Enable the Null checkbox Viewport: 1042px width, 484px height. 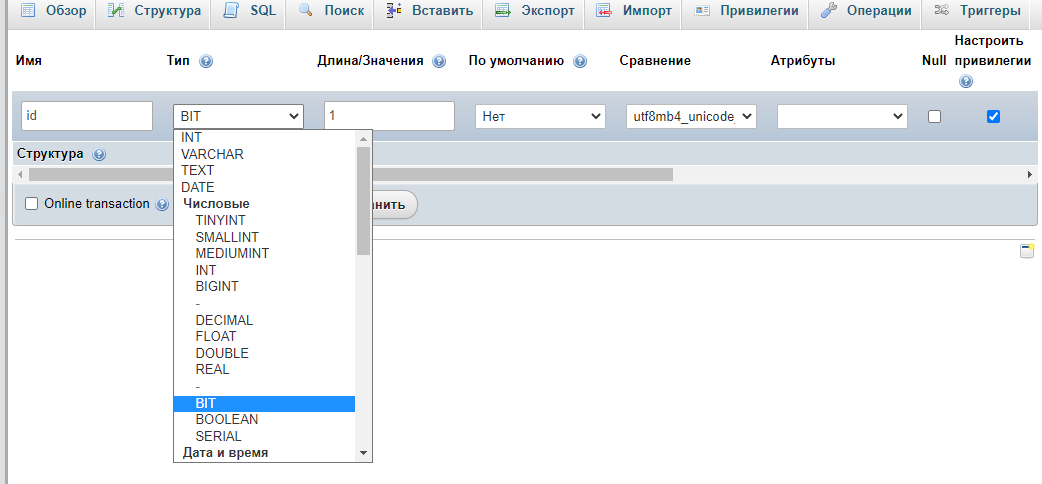(x=935, y=116)
